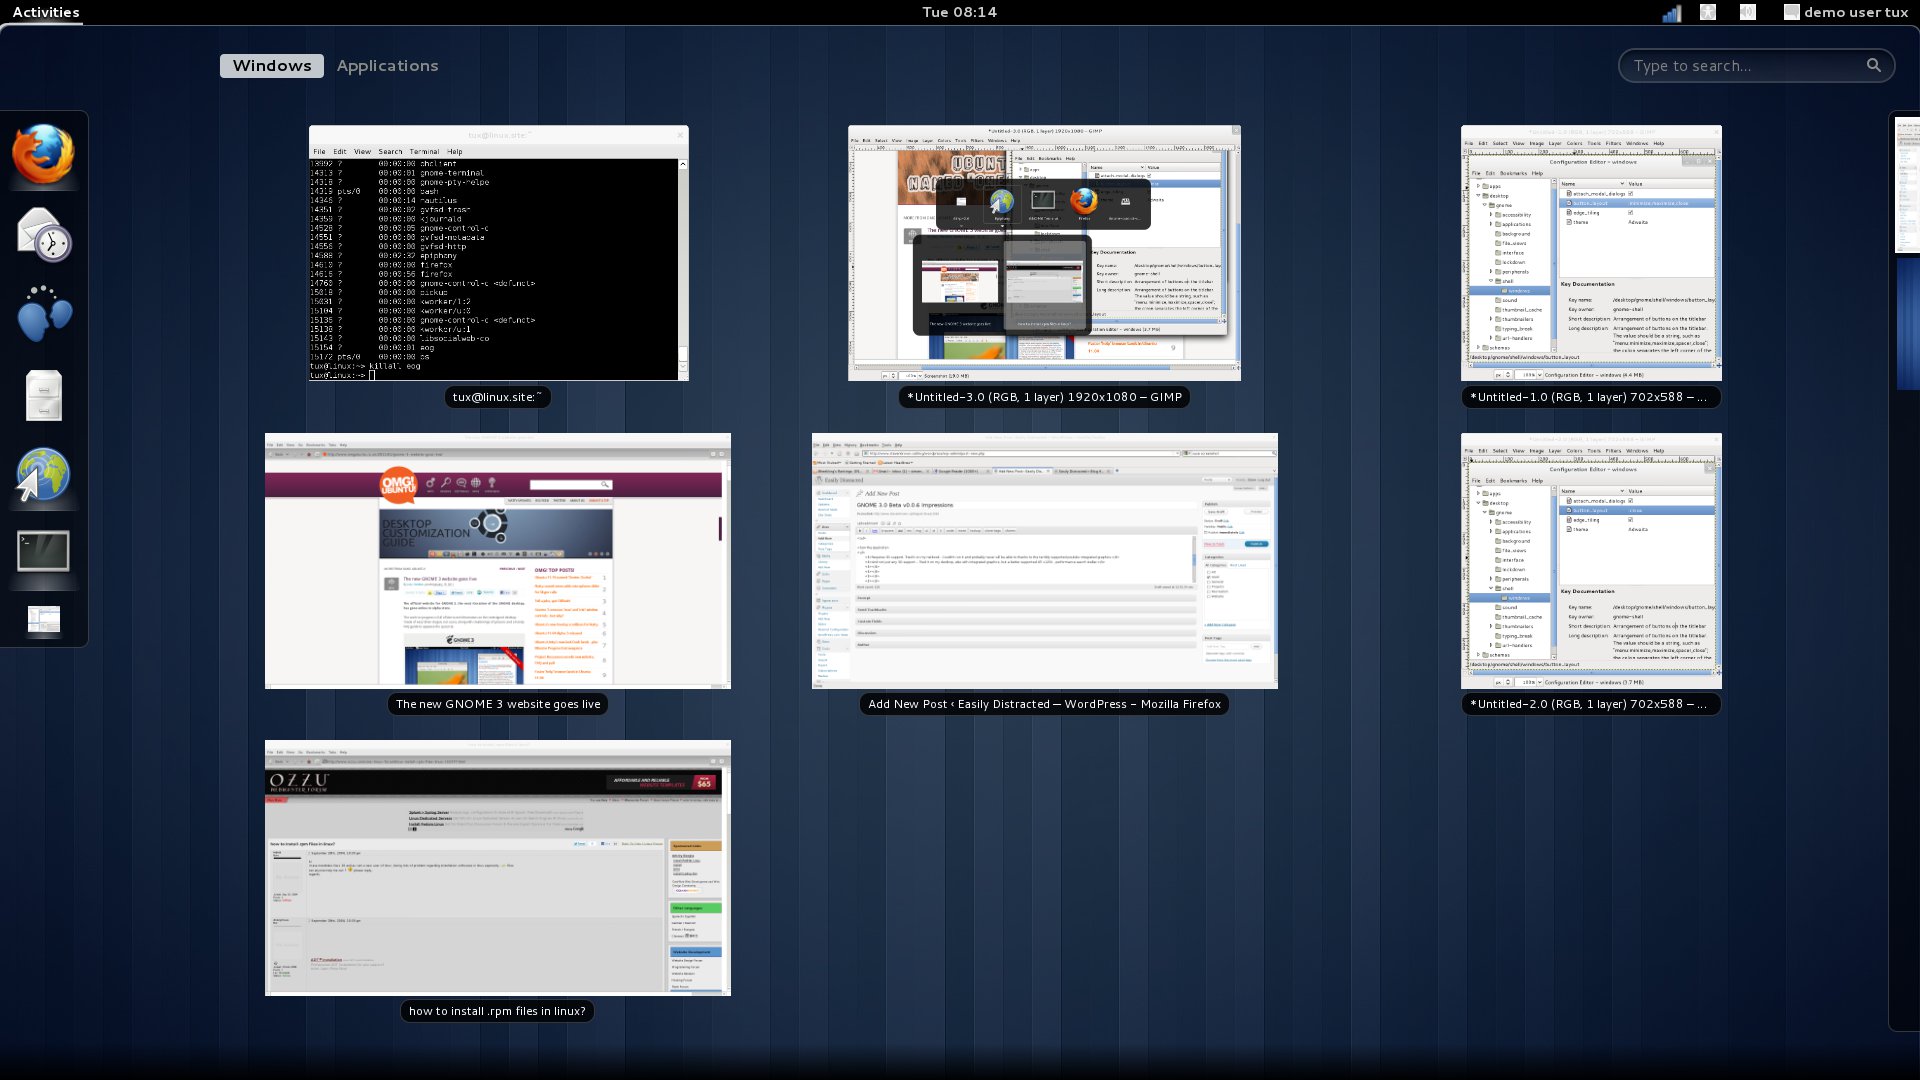Open the Terminal icon in dash
The height and width of the screenshot is (1080, 1920).
43,551
